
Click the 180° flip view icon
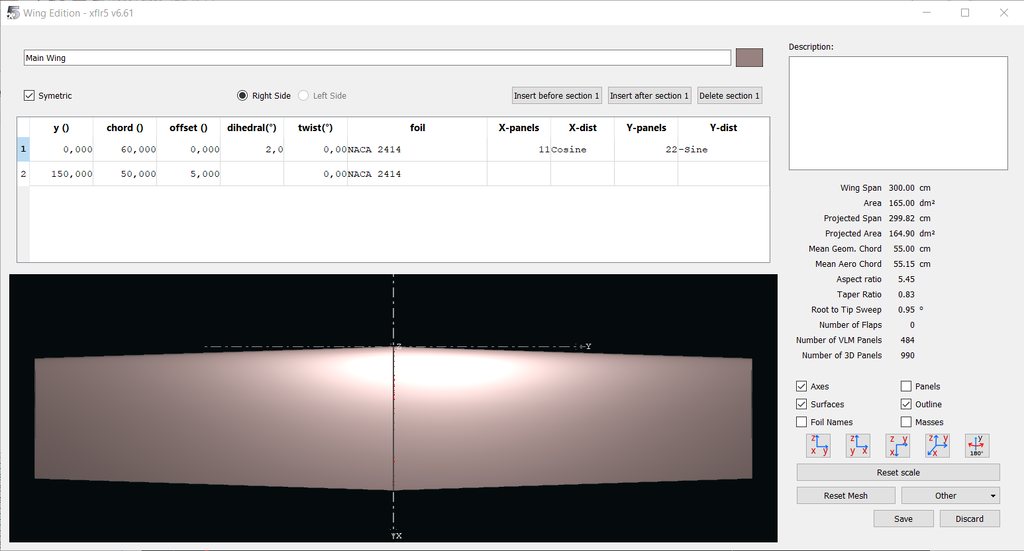(x=977, y=446)
